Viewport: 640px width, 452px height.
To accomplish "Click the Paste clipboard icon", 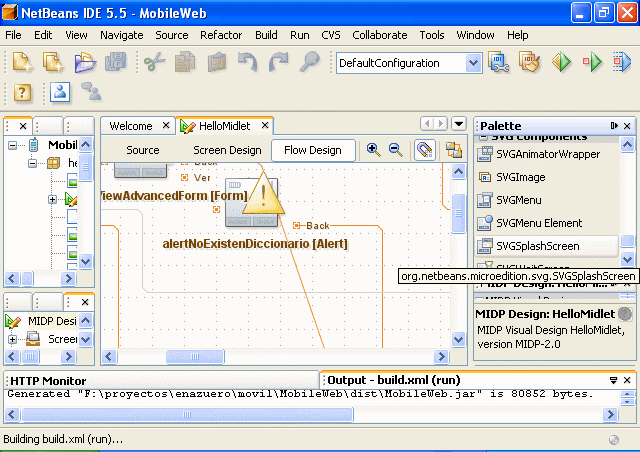I will (x=217, y=62).
